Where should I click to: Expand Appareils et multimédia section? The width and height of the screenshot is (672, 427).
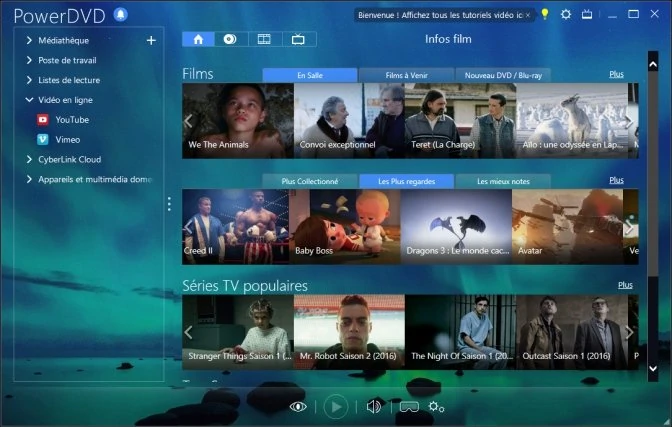pyautogui.click(x=29, y=179)
